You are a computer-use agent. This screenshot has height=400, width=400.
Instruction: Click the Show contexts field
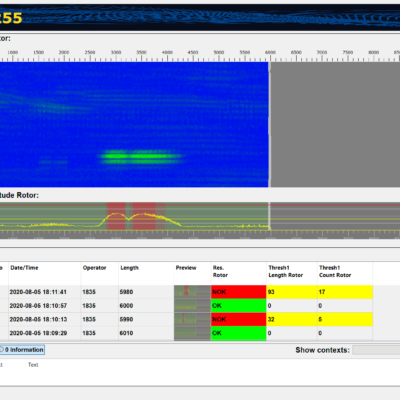pos(376,350)
